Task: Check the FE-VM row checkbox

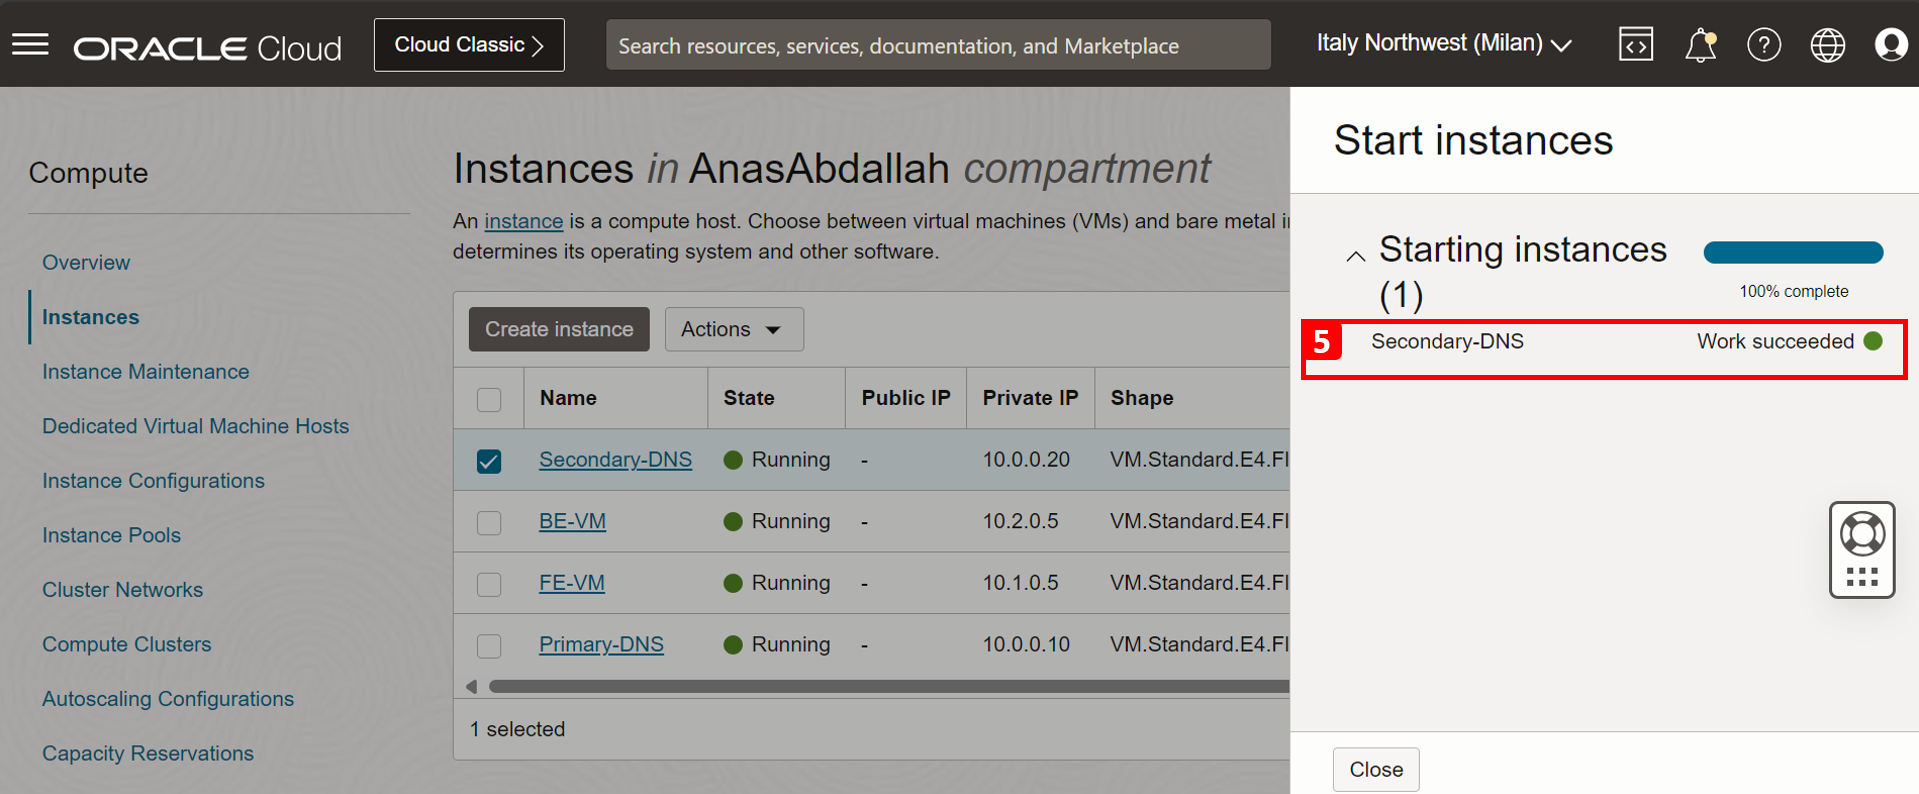Action: click(489, 584)
